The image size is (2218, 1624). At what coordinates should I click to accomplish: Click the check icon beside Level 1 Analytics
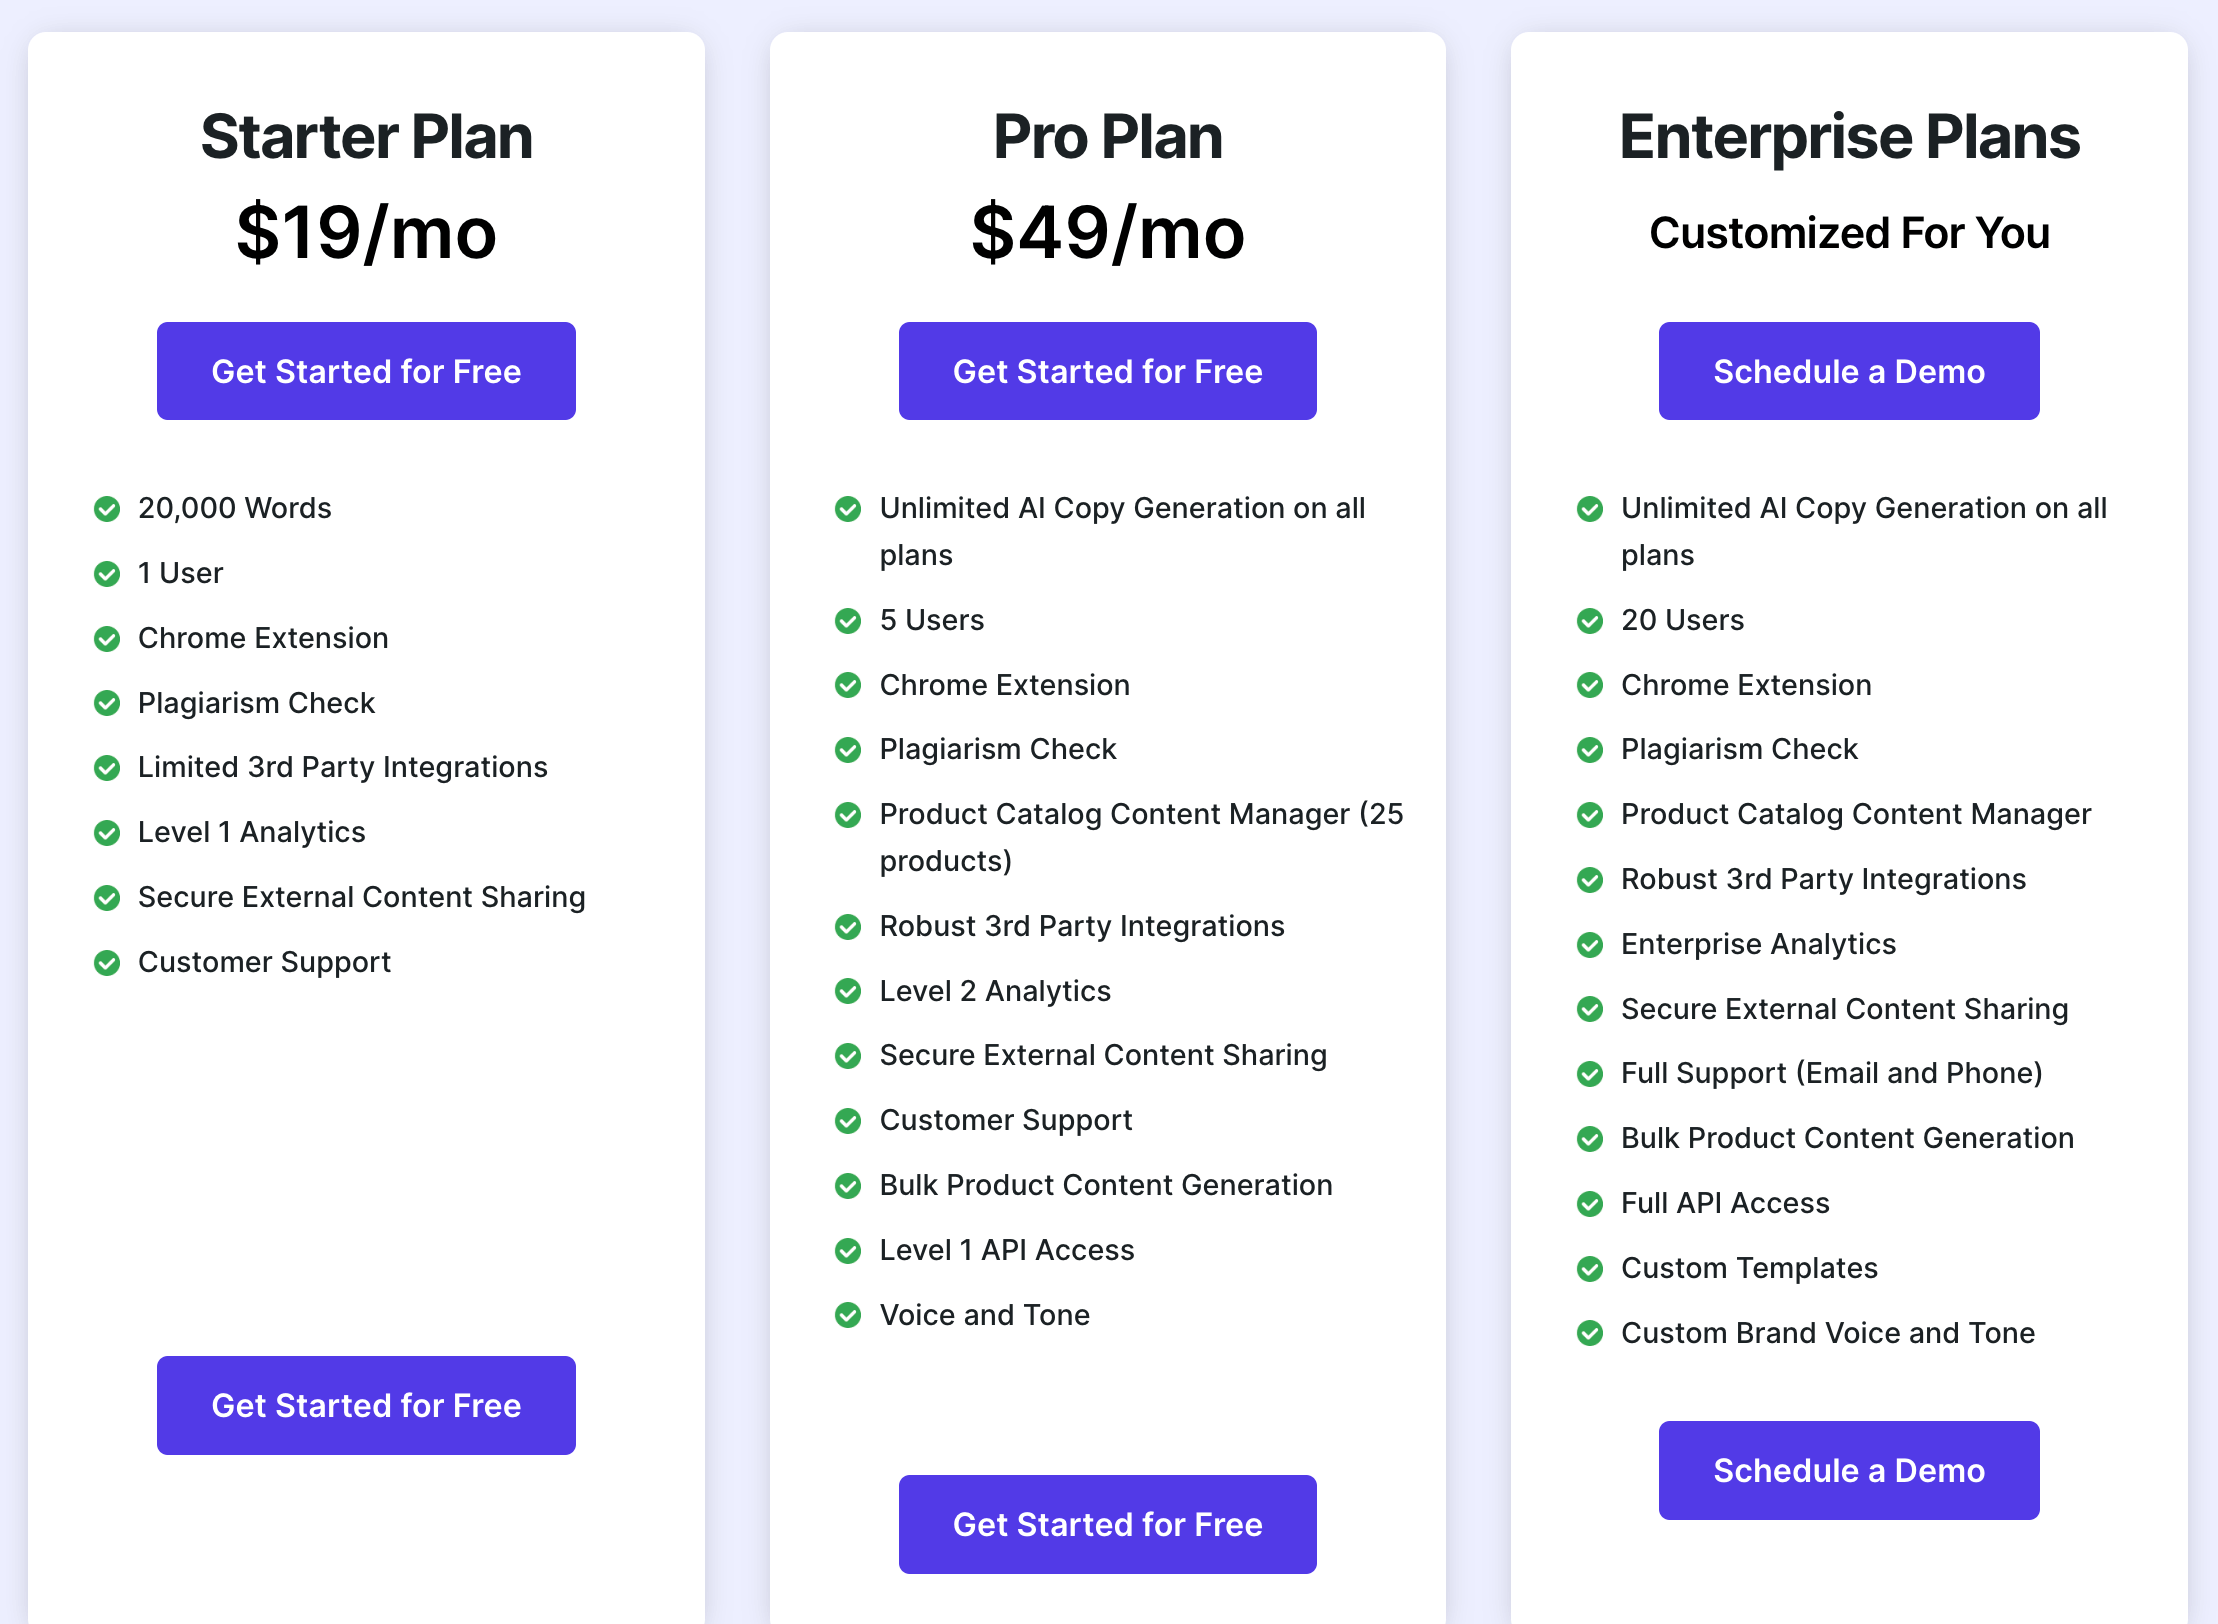pos(107,833)
